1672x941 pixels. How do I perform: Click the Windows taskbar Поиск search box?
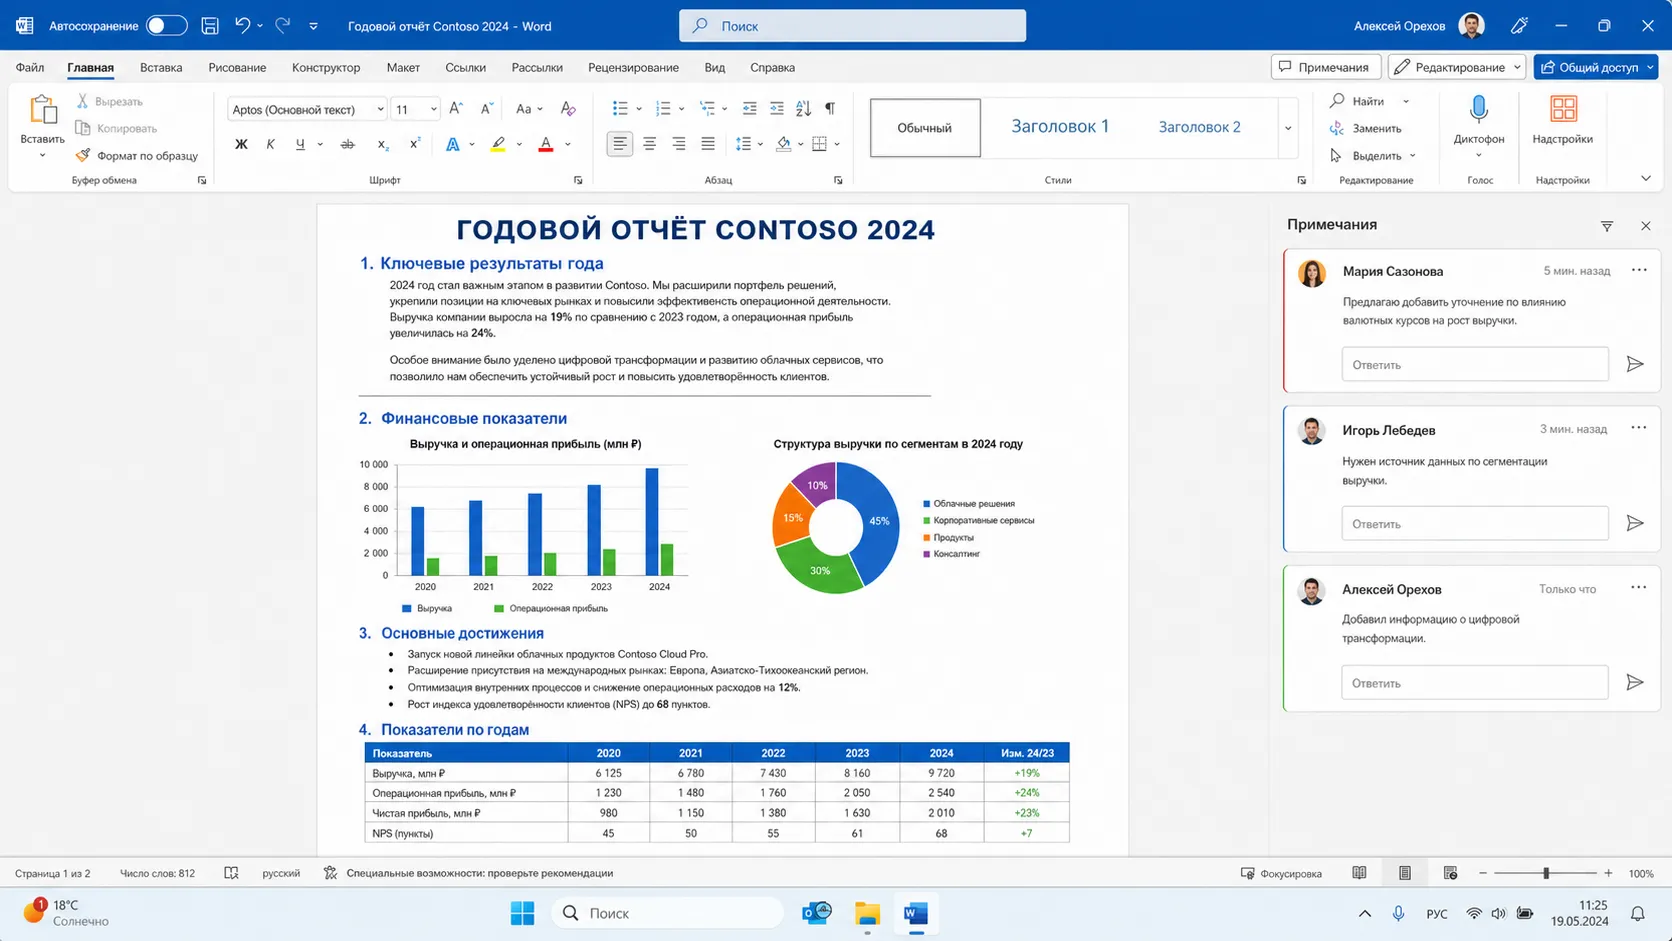[668, 913]
